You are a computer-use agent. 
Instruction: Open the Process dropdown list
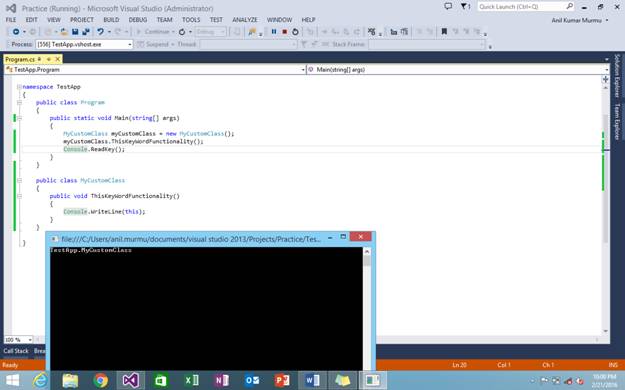click(130, 44)
